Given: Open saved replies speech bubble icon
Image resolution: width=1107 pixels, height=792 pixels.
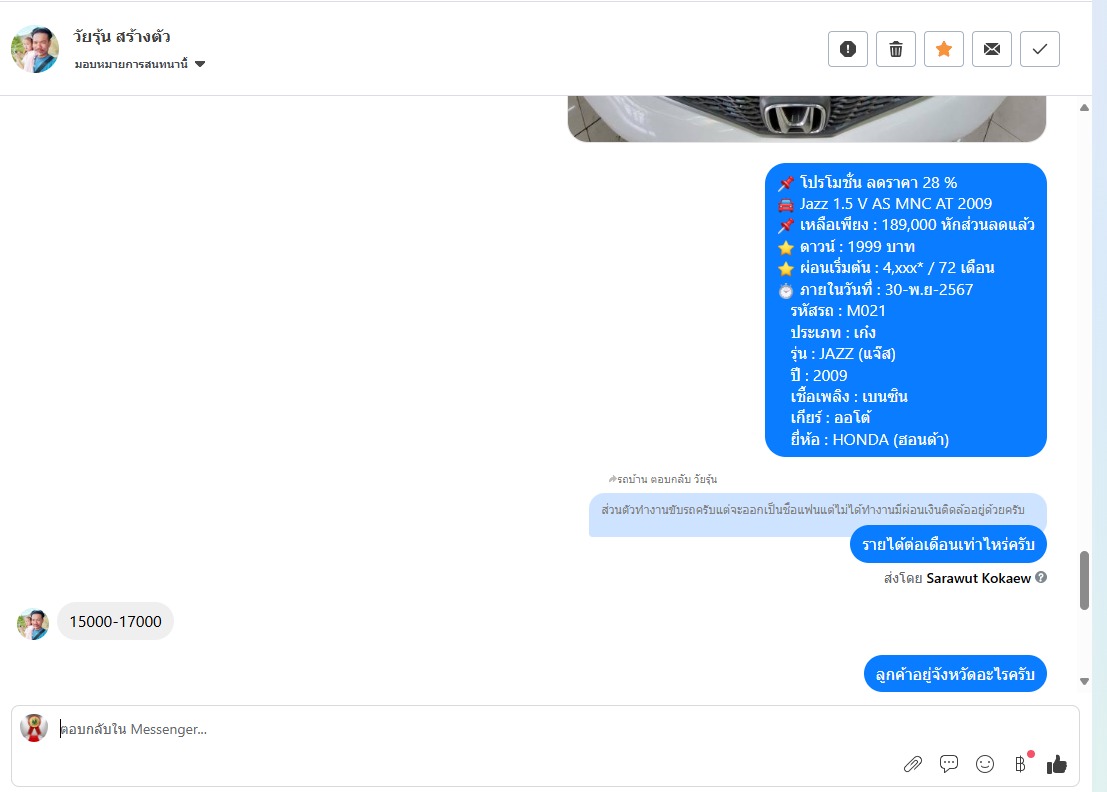Looking at the screenshot, I should (x=948, y=764).
